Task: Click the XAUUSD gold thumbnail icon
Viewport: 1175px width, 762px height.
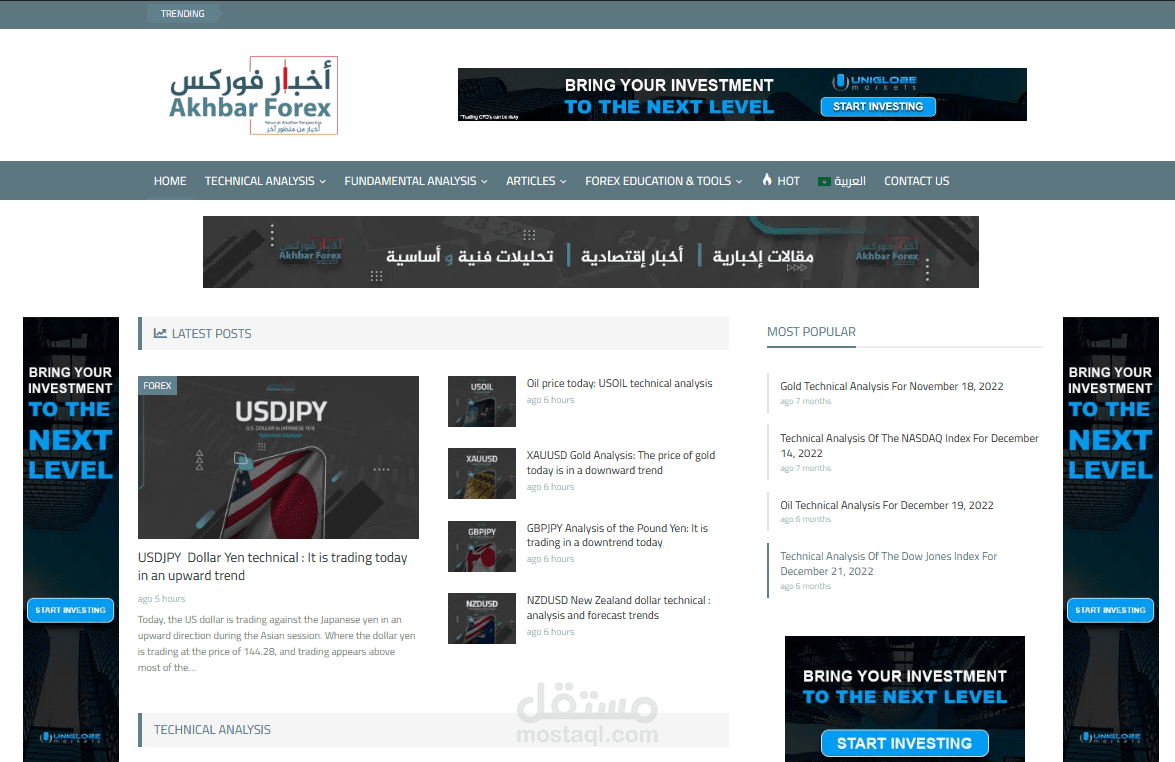Action: click(481, 473)
